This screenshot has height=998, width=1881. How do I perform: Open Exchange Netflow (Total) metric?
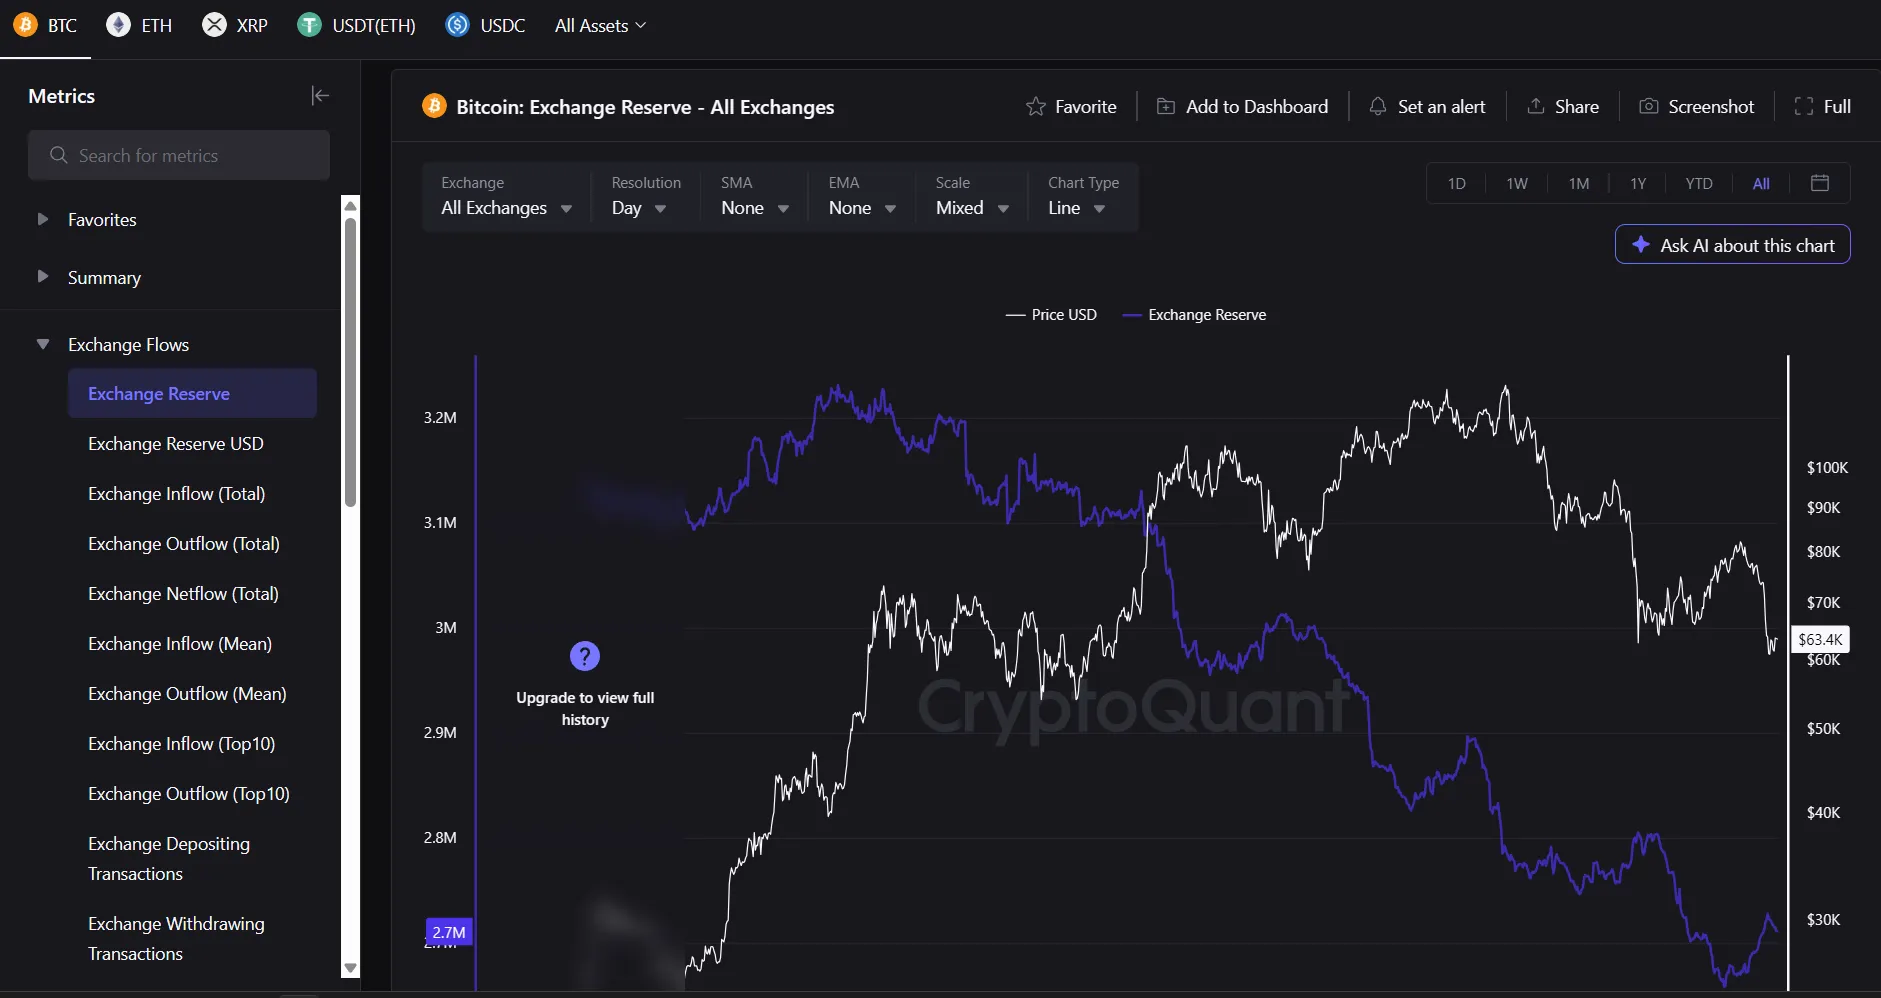[183, 593]
